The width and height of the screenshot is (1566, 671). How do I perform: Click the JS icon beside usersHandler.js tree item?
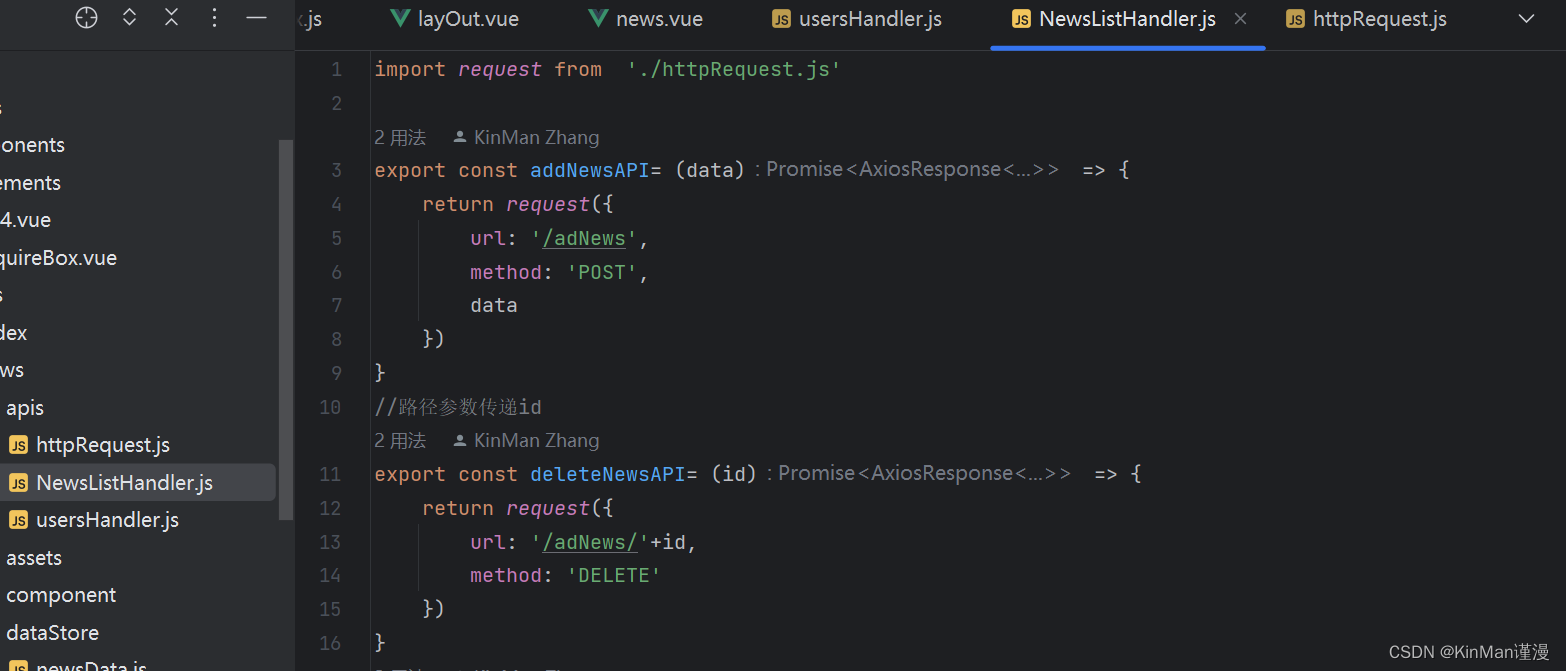click(x=18, y=520)
